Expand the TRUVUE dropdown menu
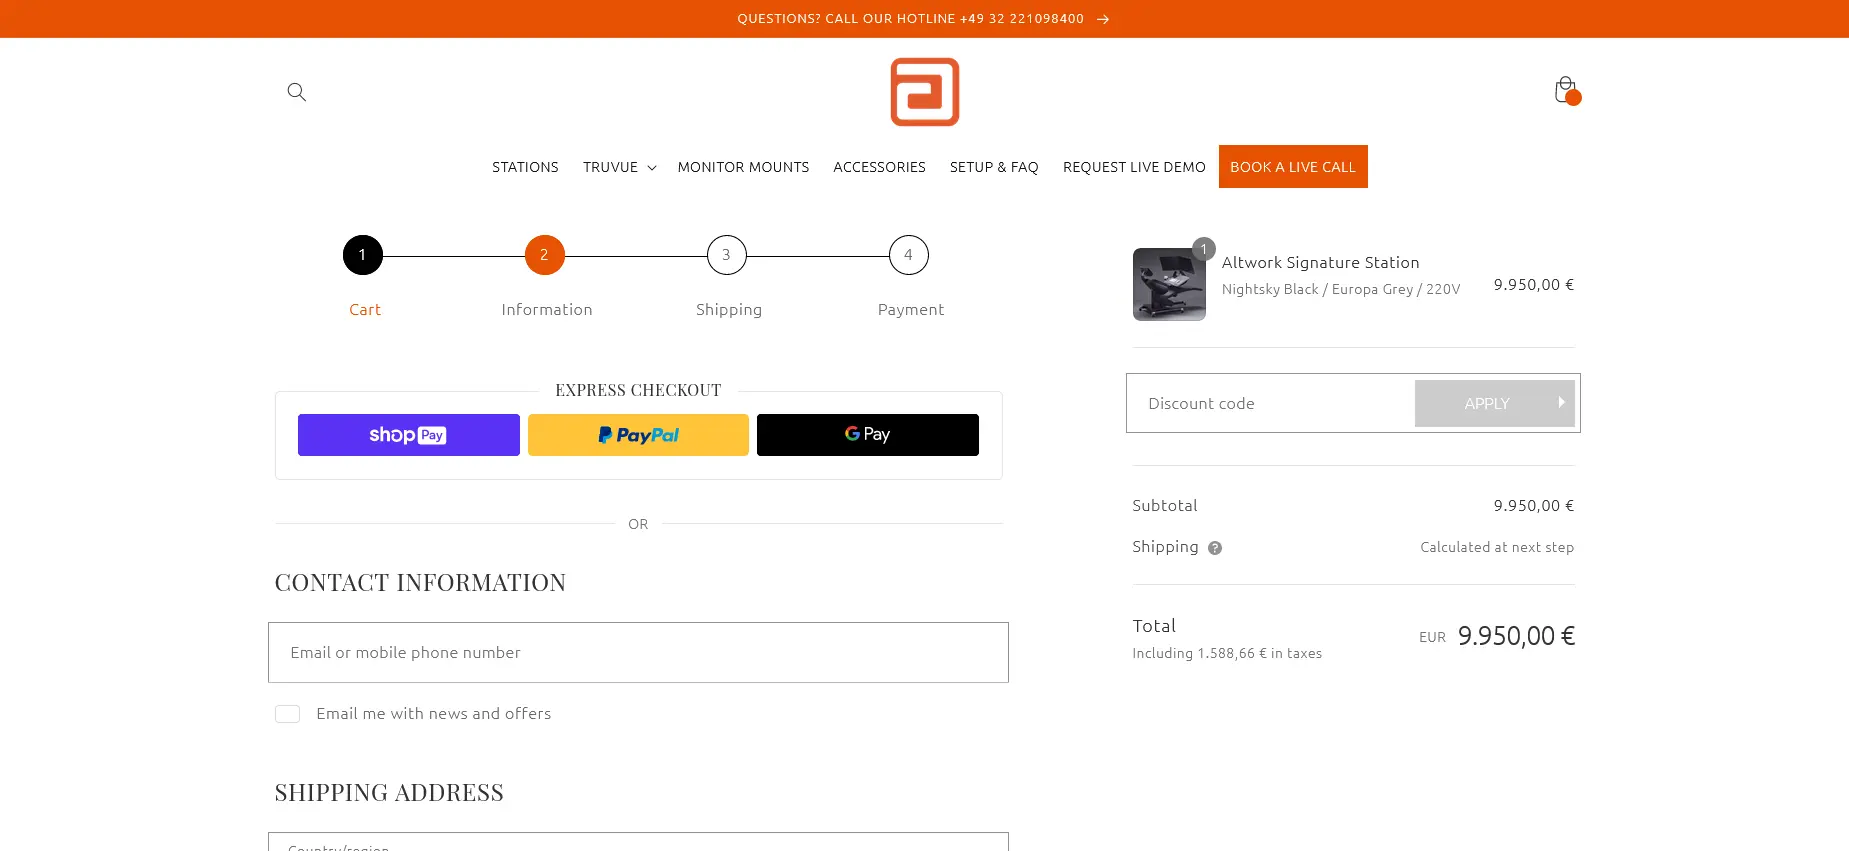Screen dimensions: 1849x851 click(x=619, y=167)
